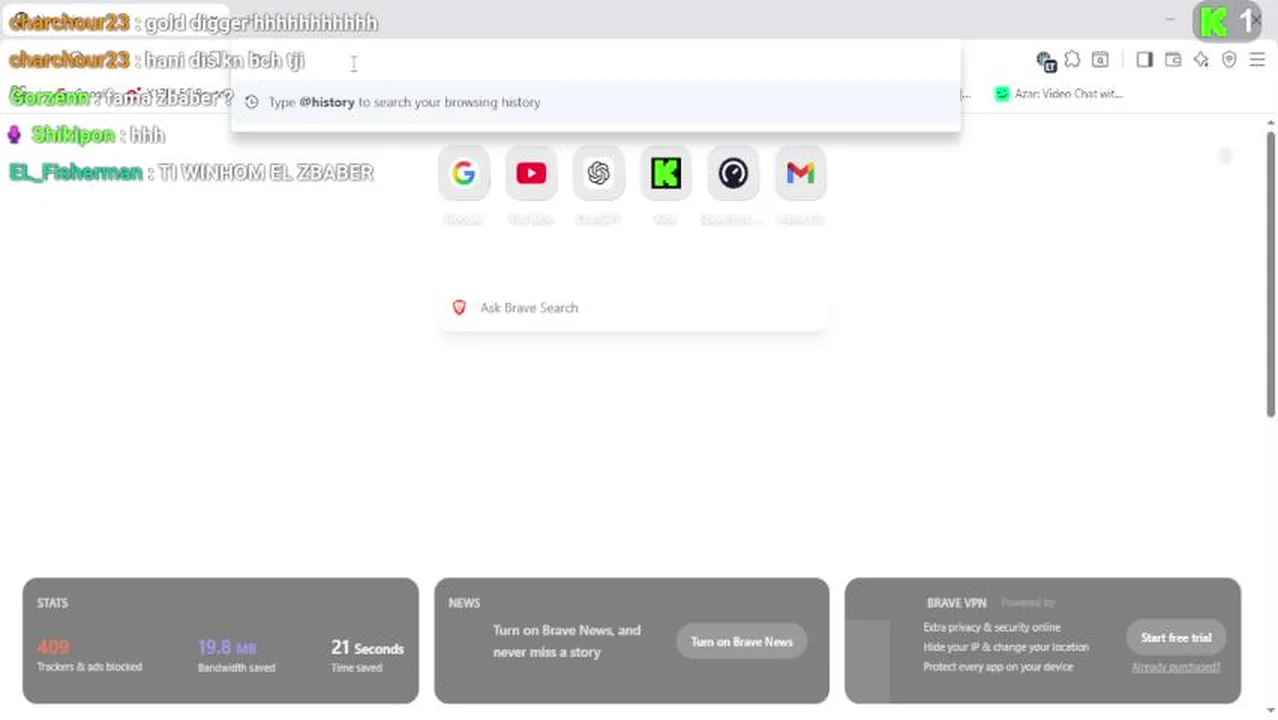Click the Shikipon username in chat
The width and height of the screenshot is (1278, 720).
[72, 135]
